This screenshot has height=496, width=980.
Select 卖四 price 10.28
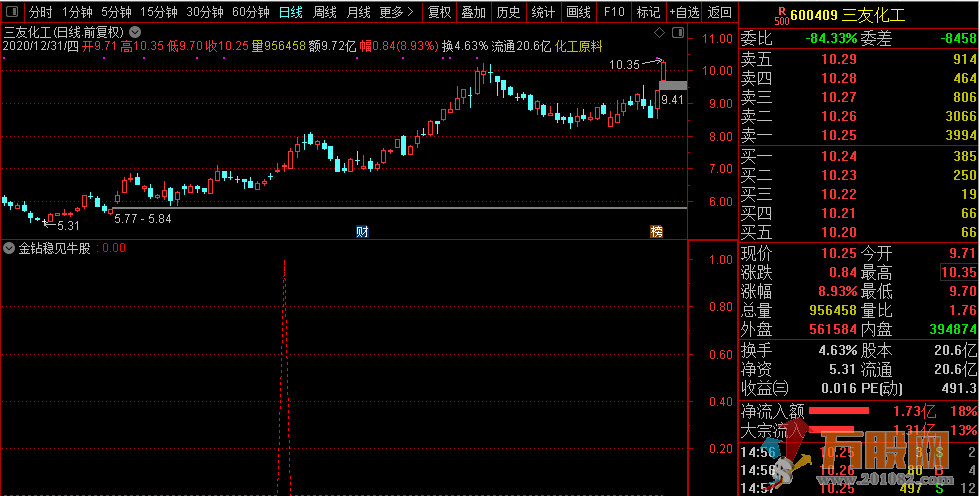839,78
